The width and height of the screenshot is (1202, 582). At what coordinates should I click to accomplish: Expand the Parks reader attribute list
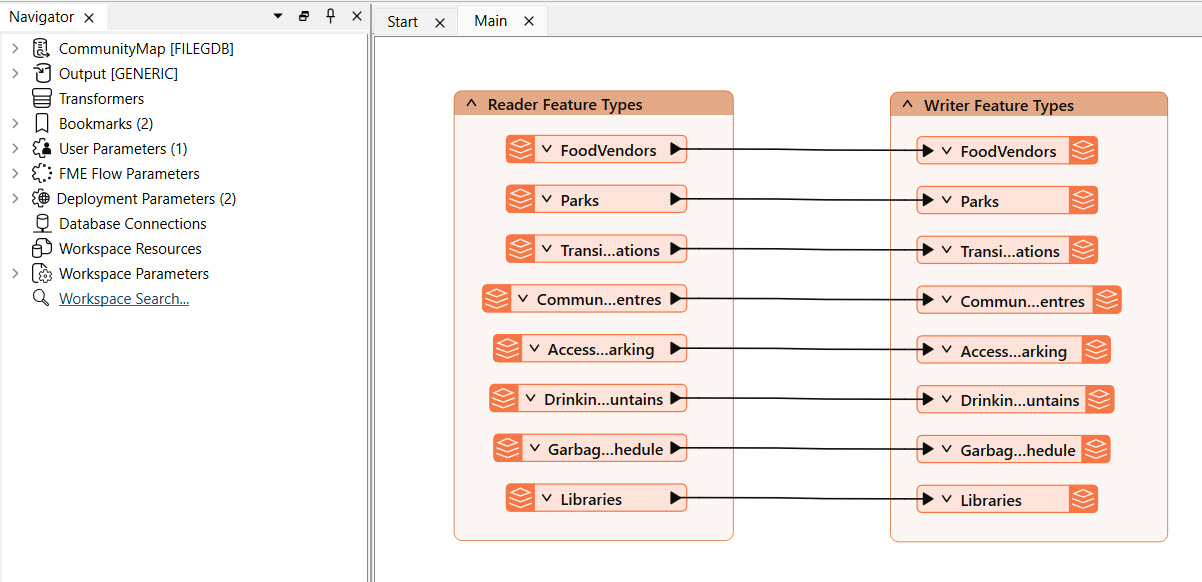pos(547,200)
